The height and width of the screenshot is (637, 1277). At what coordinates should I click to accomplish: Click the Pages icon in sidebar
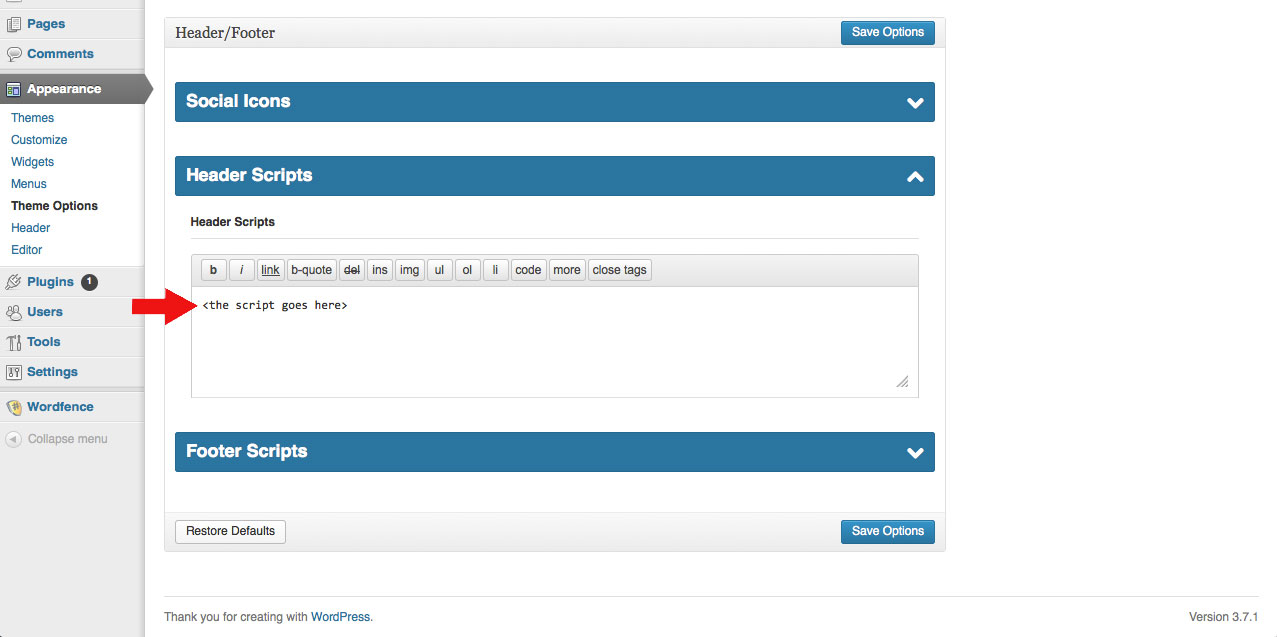(x=14, y=24)
